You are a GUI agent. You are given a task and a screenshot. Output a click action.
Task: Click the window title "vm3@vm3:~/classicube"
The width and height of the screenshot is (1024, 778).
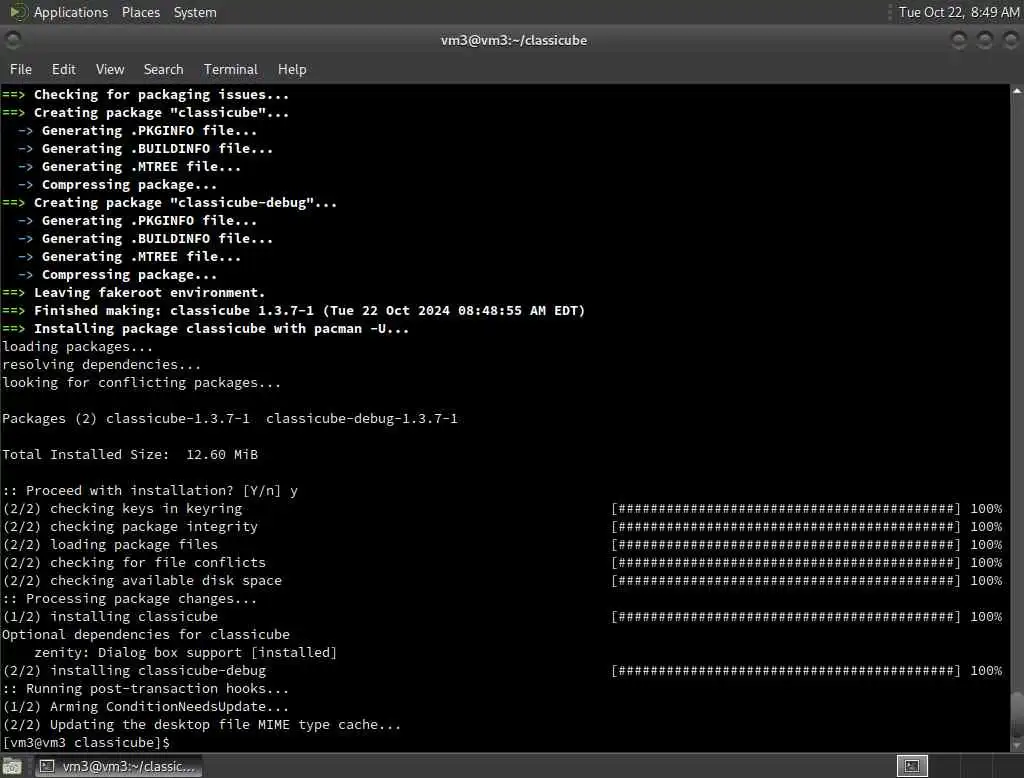514,41
